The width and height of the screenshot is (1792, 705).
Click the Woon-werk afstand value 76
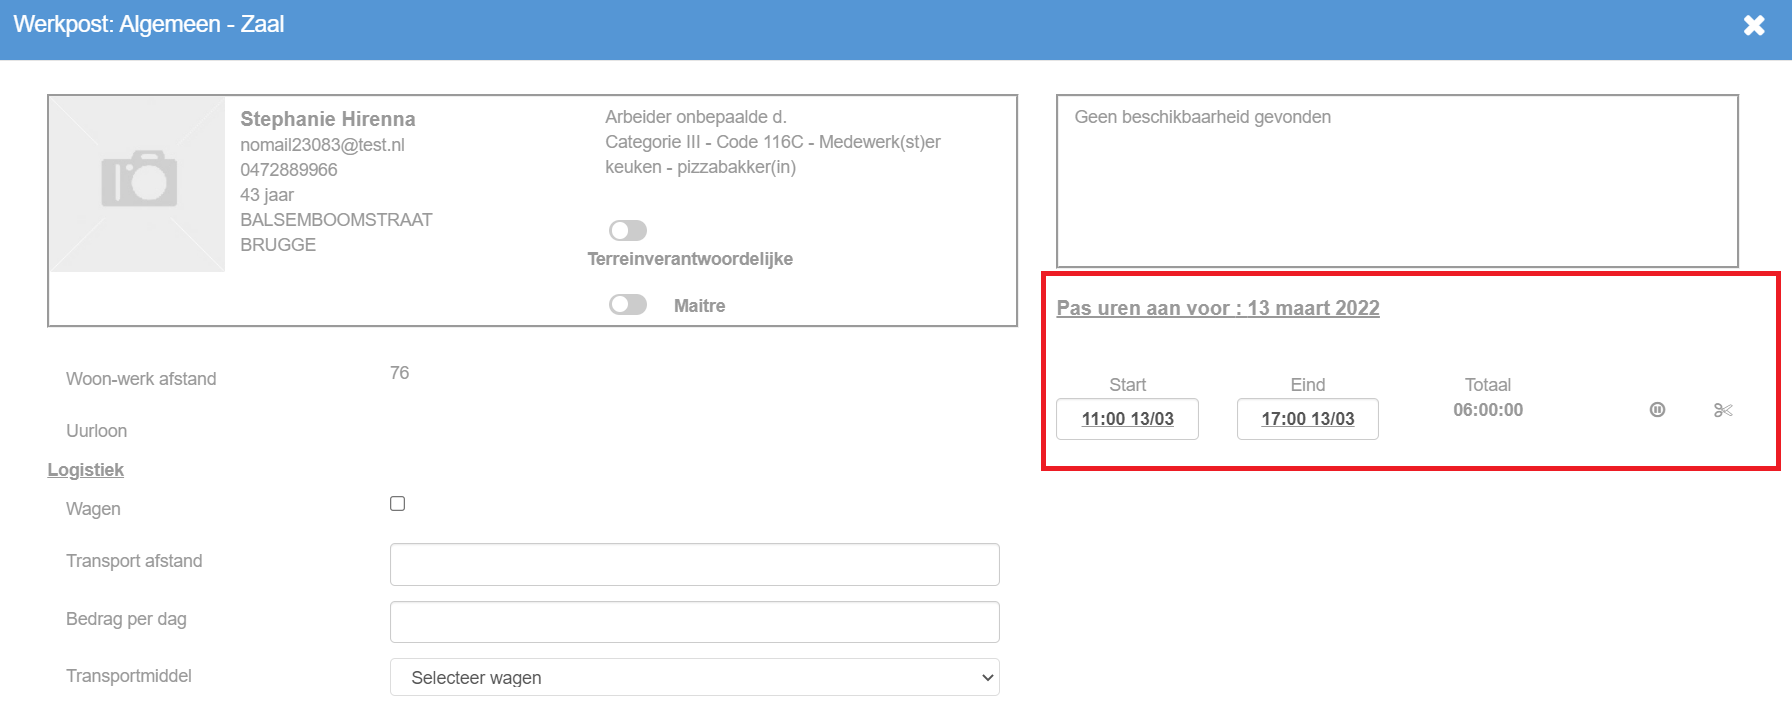[399, 373]
